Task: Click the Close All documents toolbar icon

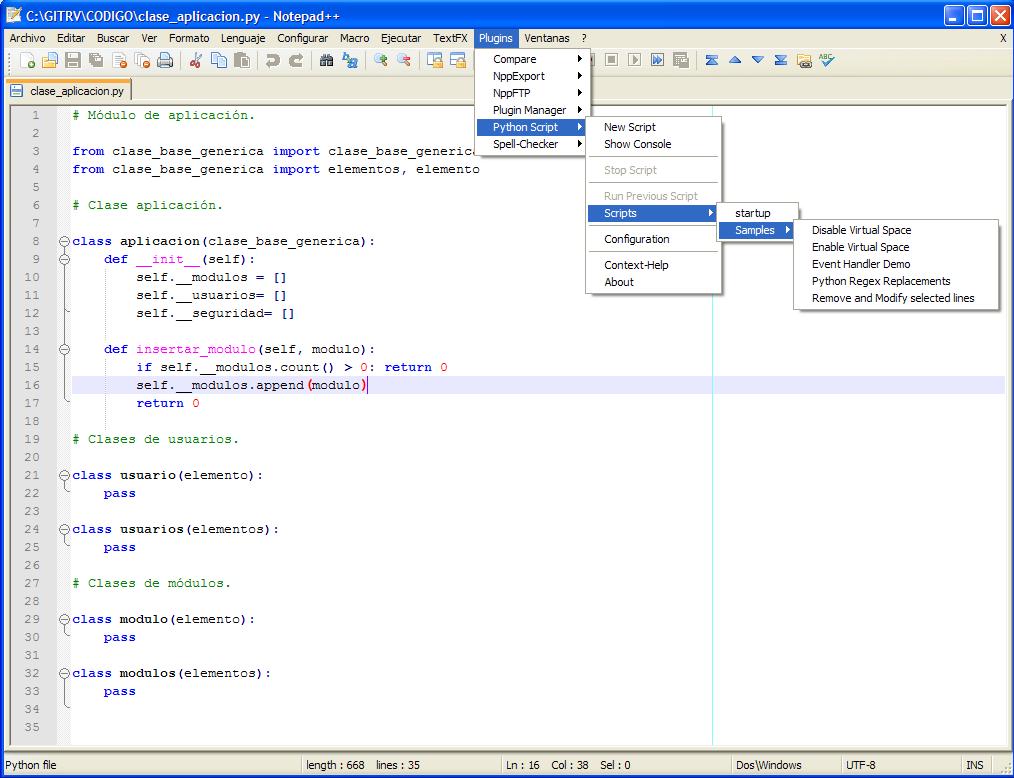Action: click(142, 61)
